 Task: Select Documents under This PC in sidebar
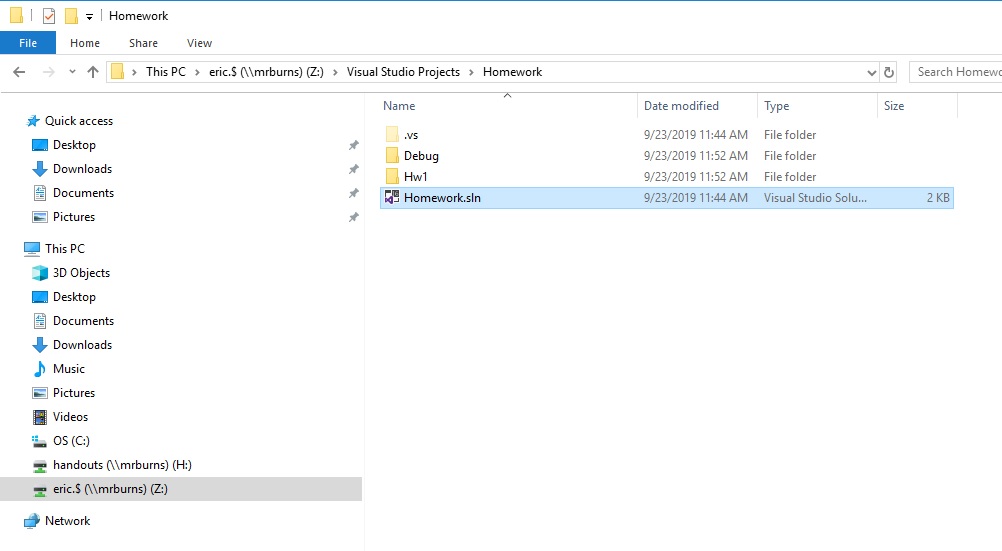[x=83, y=321]
